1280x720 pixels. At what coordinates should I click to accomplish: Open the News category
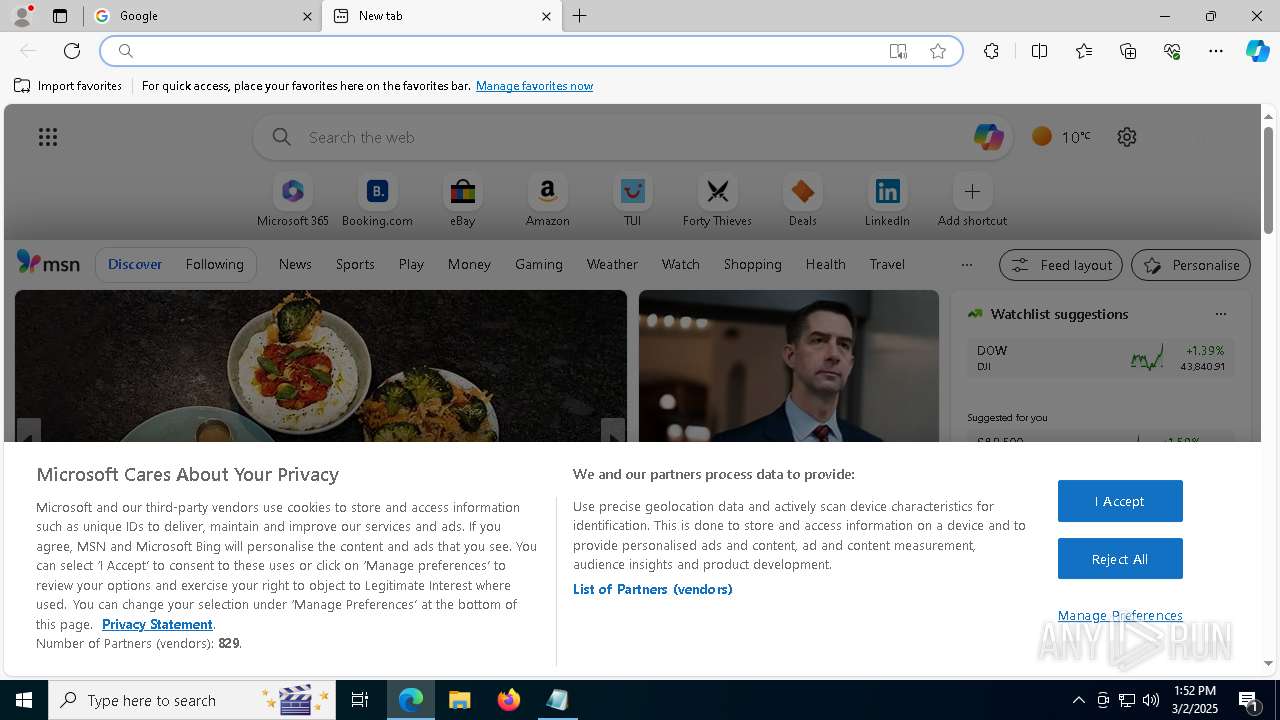click(x=295, y=264)
